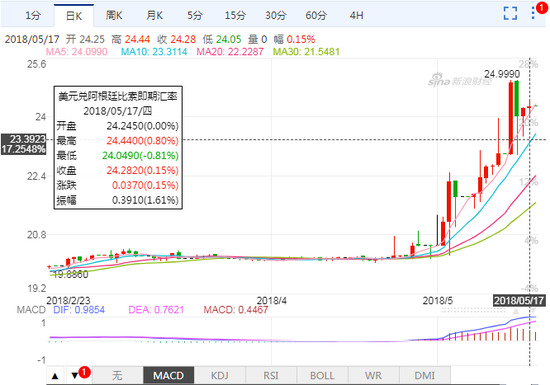Click 开盘 value 24.2450(0.00%) in tooltip
Screen dimensions: 550x385
coord(142,126)
